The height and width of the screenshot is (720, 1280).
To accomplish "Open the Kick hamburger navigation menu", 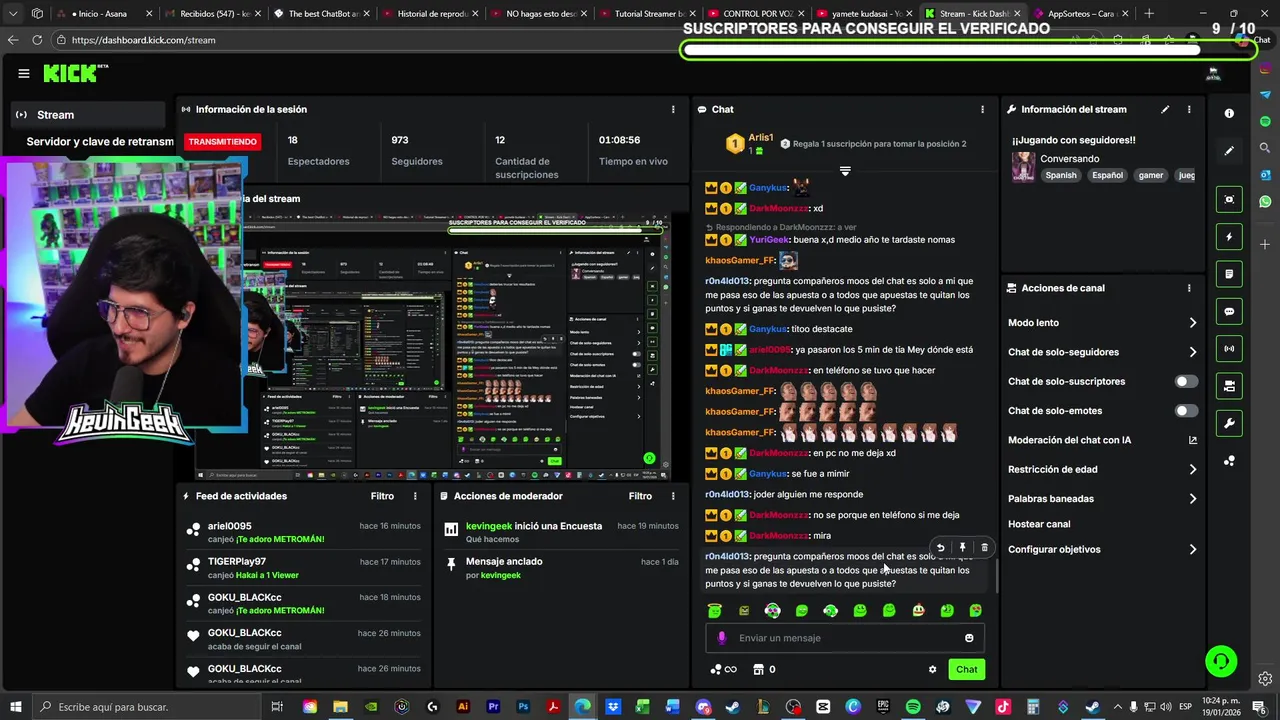I will coord(24,73).
